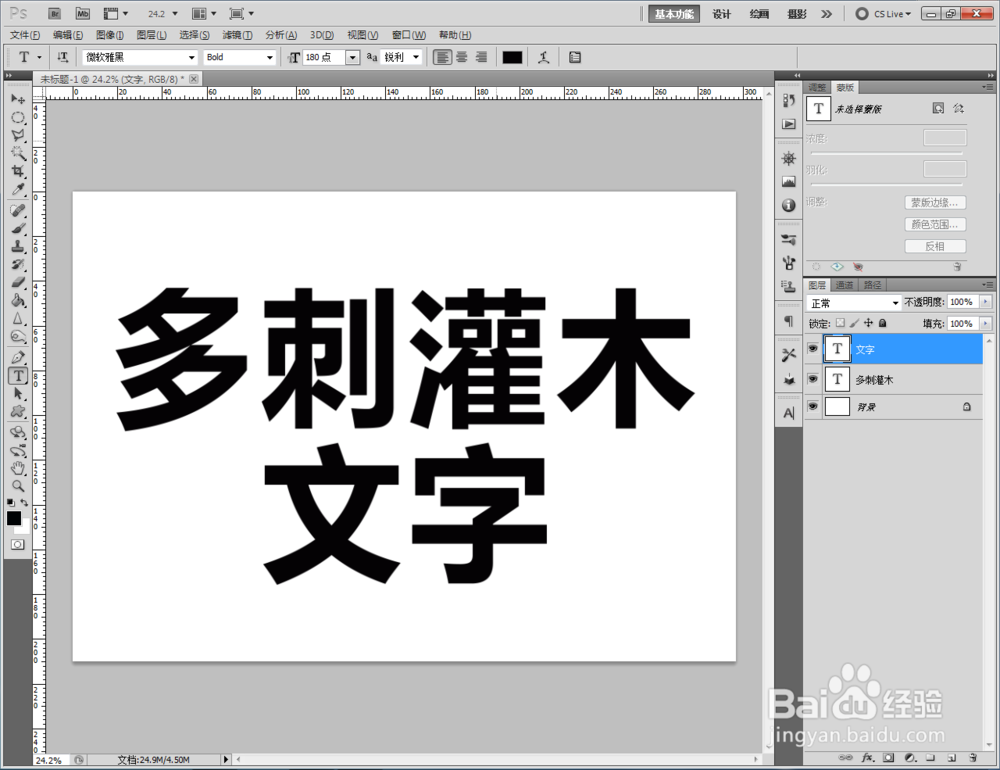Click Create warped text icon
The image size is (1000, 770).
(x=543, y=57)
